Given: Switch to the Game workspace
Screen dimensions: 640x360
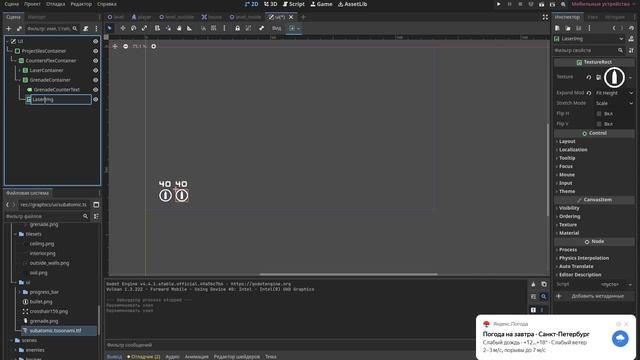Looking at the screenshot, I should 321,4.
